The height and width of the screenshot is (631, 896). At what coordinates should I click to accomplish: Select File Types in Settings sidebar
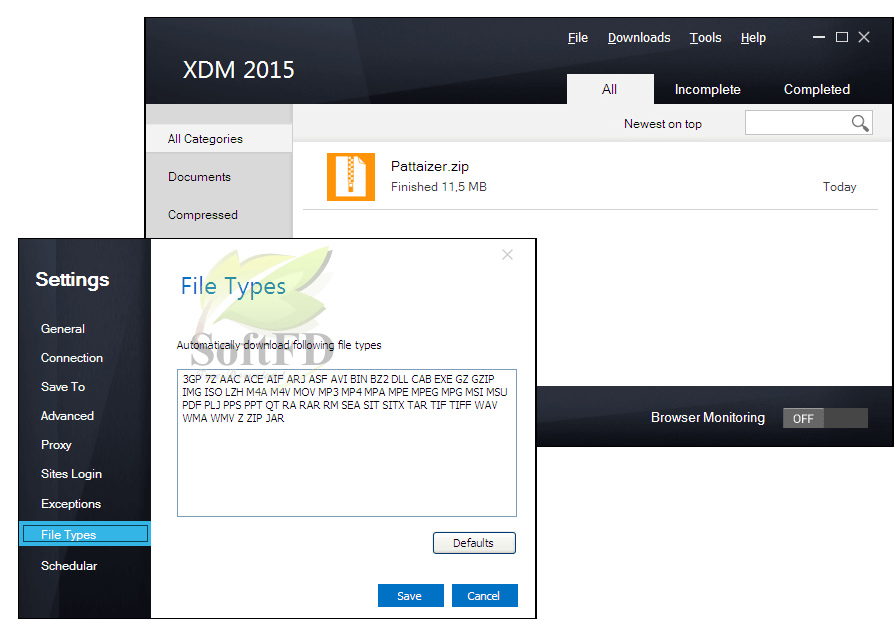(x=85, y=534)
